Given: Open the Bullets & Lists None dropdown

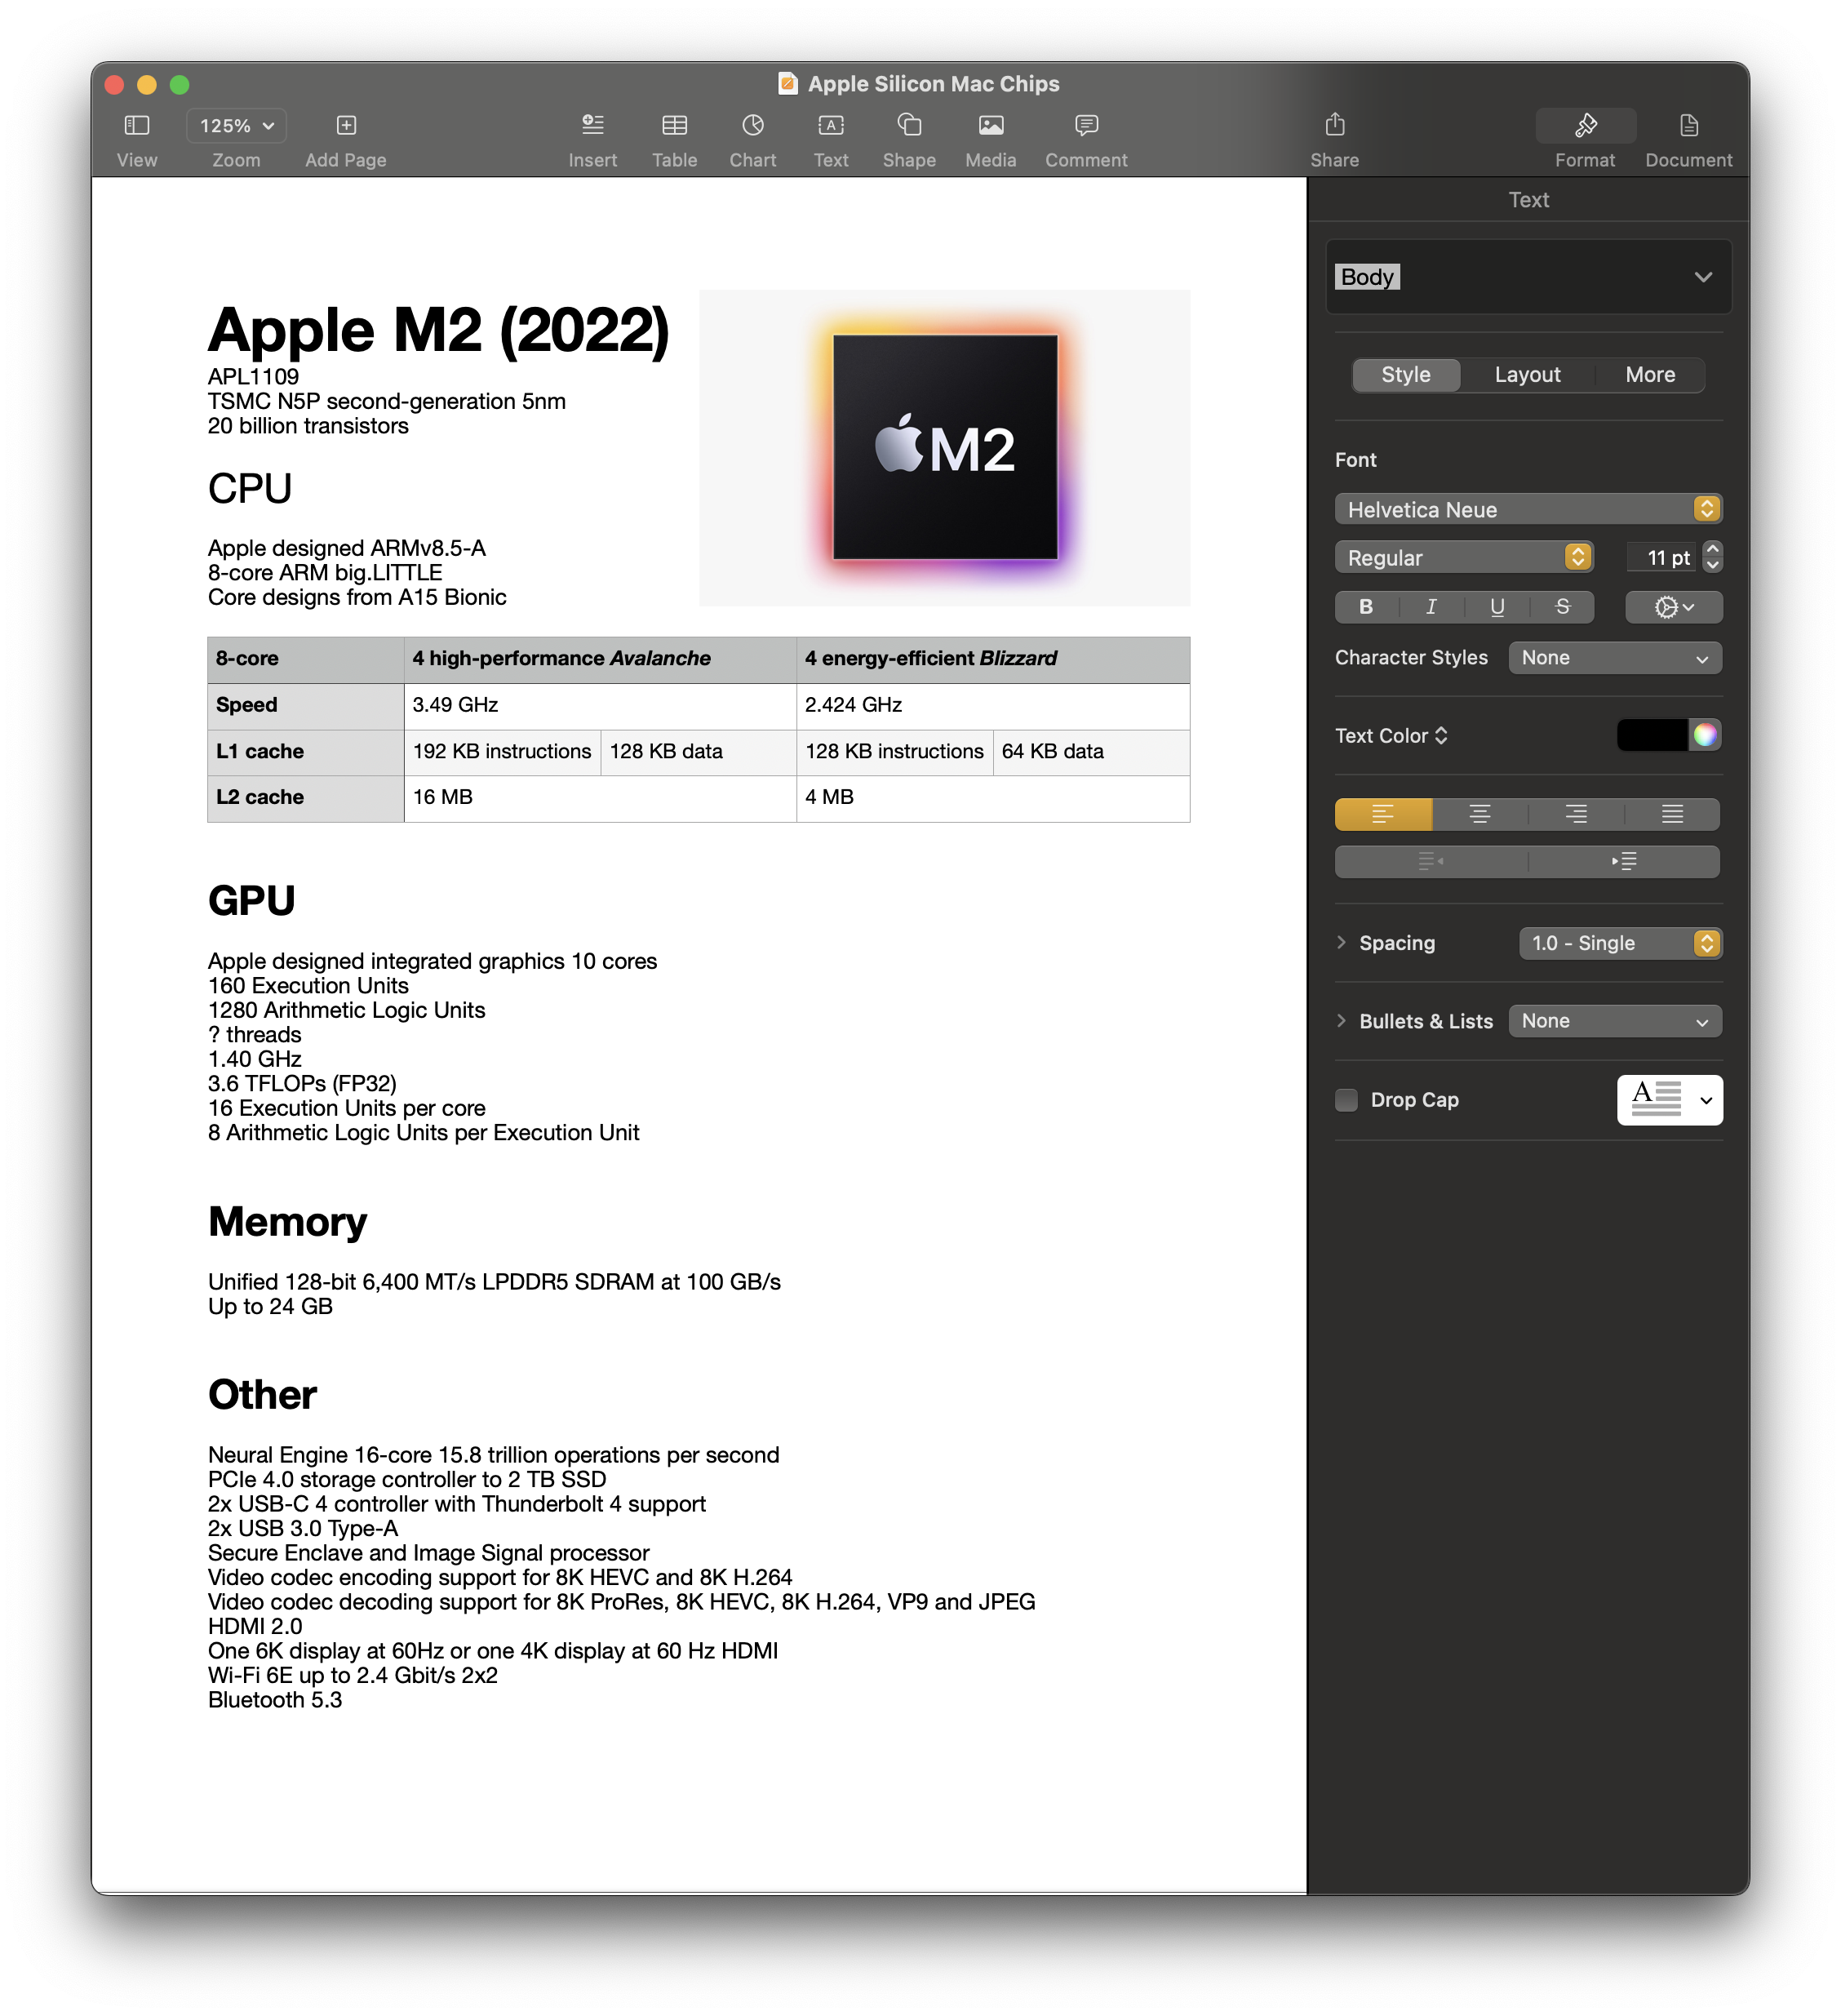Looking at the screenshot, I should tap(1614, 1021).
